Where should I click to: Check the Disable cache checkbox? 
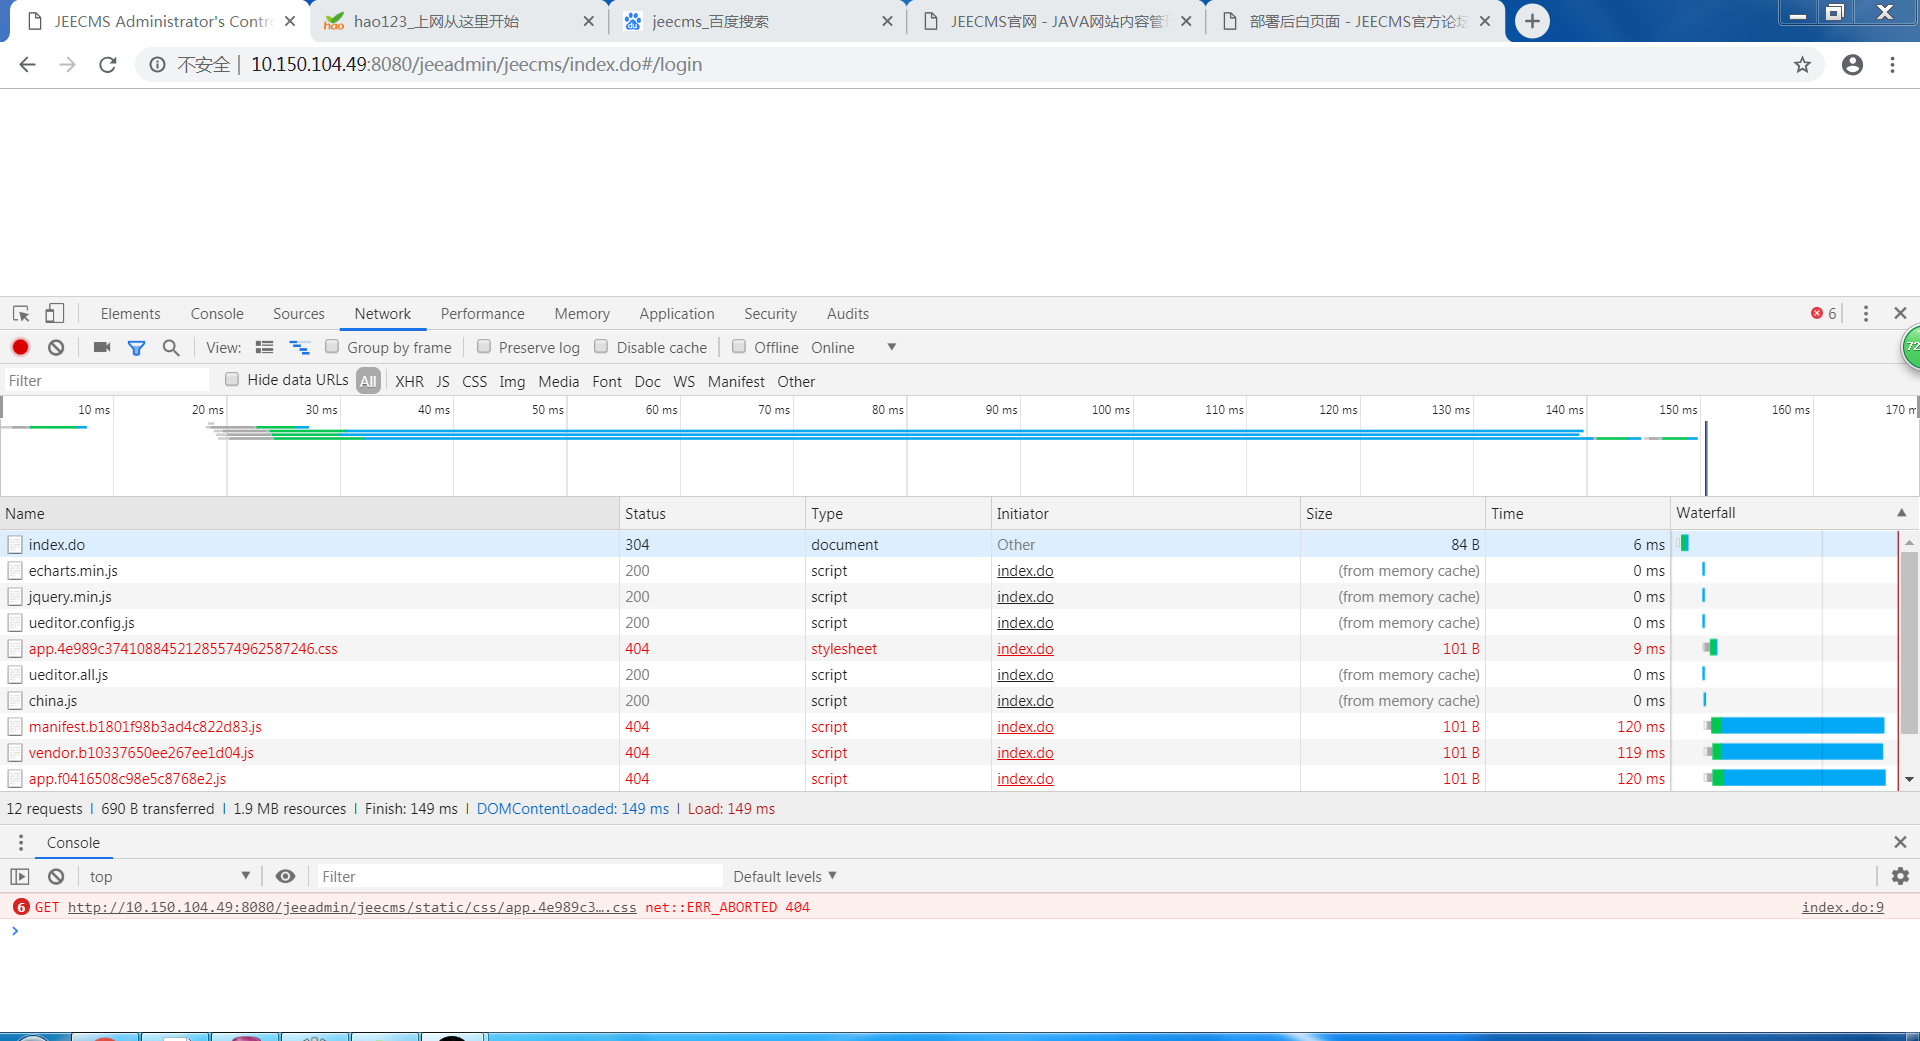point(601,347)
